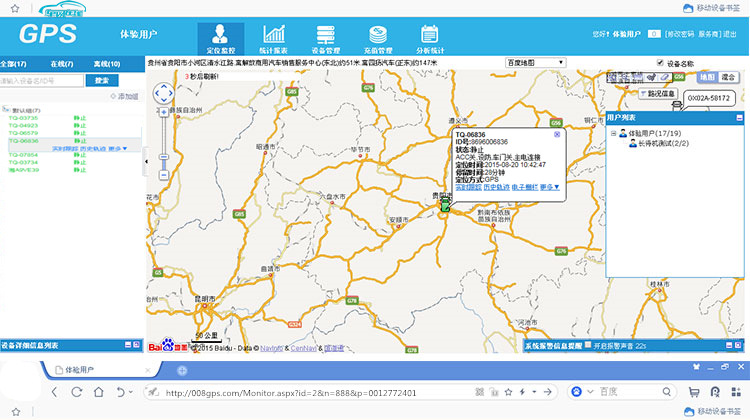Click the device name/ID search field

pyautogui.click(x=42, y=81)
